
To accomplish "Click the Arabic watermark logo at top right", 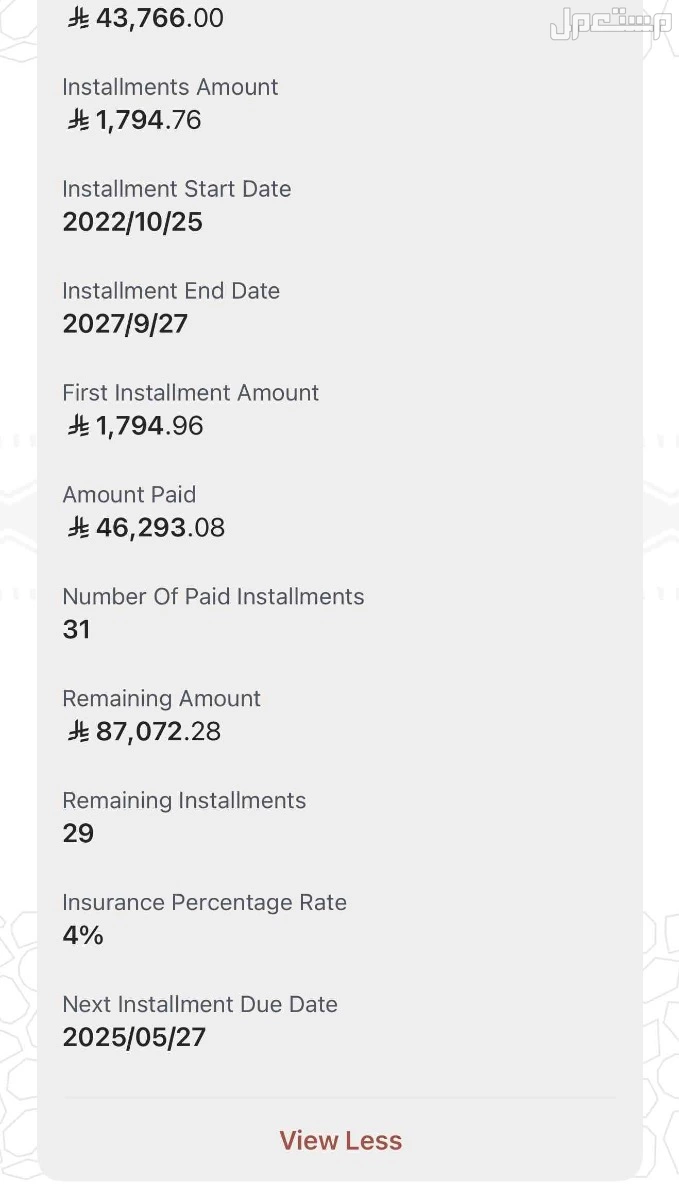I will tap(609, 25).
